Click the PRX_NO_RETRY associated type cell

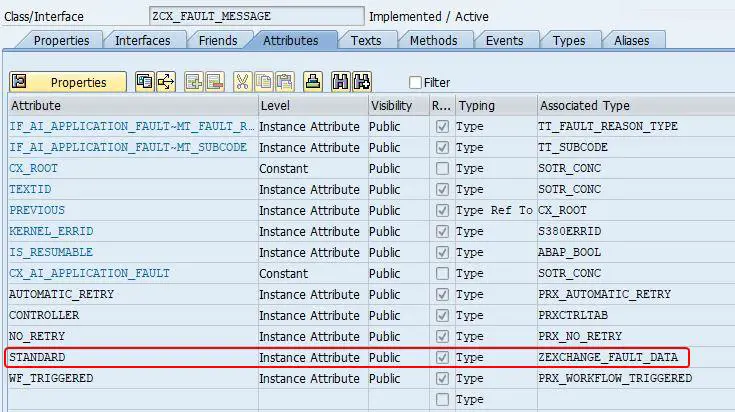(636, 336)
